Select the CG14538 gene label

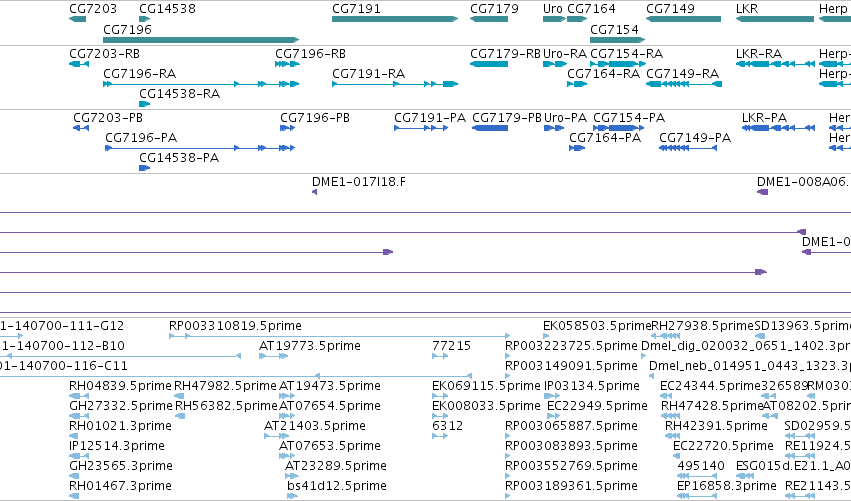coord(167,9)
